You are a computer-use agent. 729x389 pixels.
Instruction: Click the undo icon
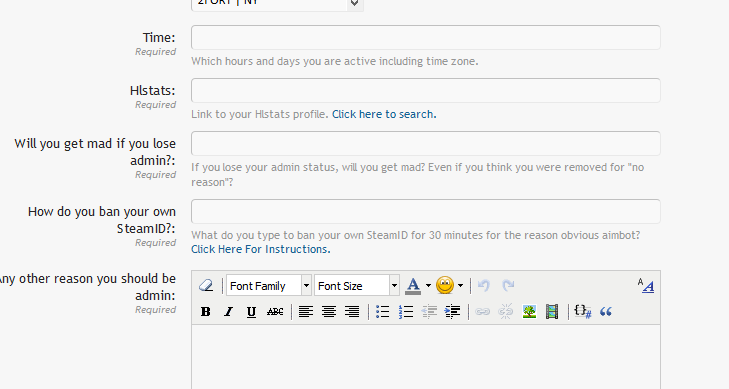pyautogui.click(x=484, y=285)
